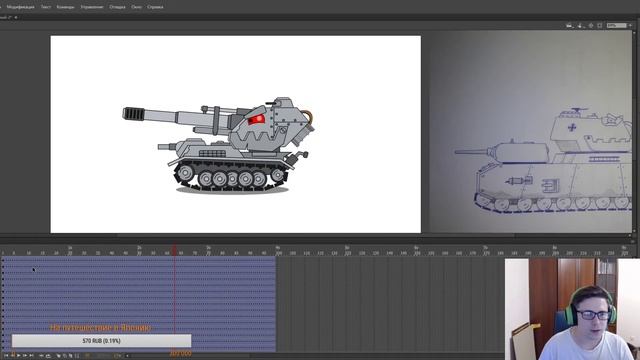The width and height of the screenshot is (640, 360).
Task: Toggle the Onion Skin icon
Action: pyautogui.click(x=58, y=356)
